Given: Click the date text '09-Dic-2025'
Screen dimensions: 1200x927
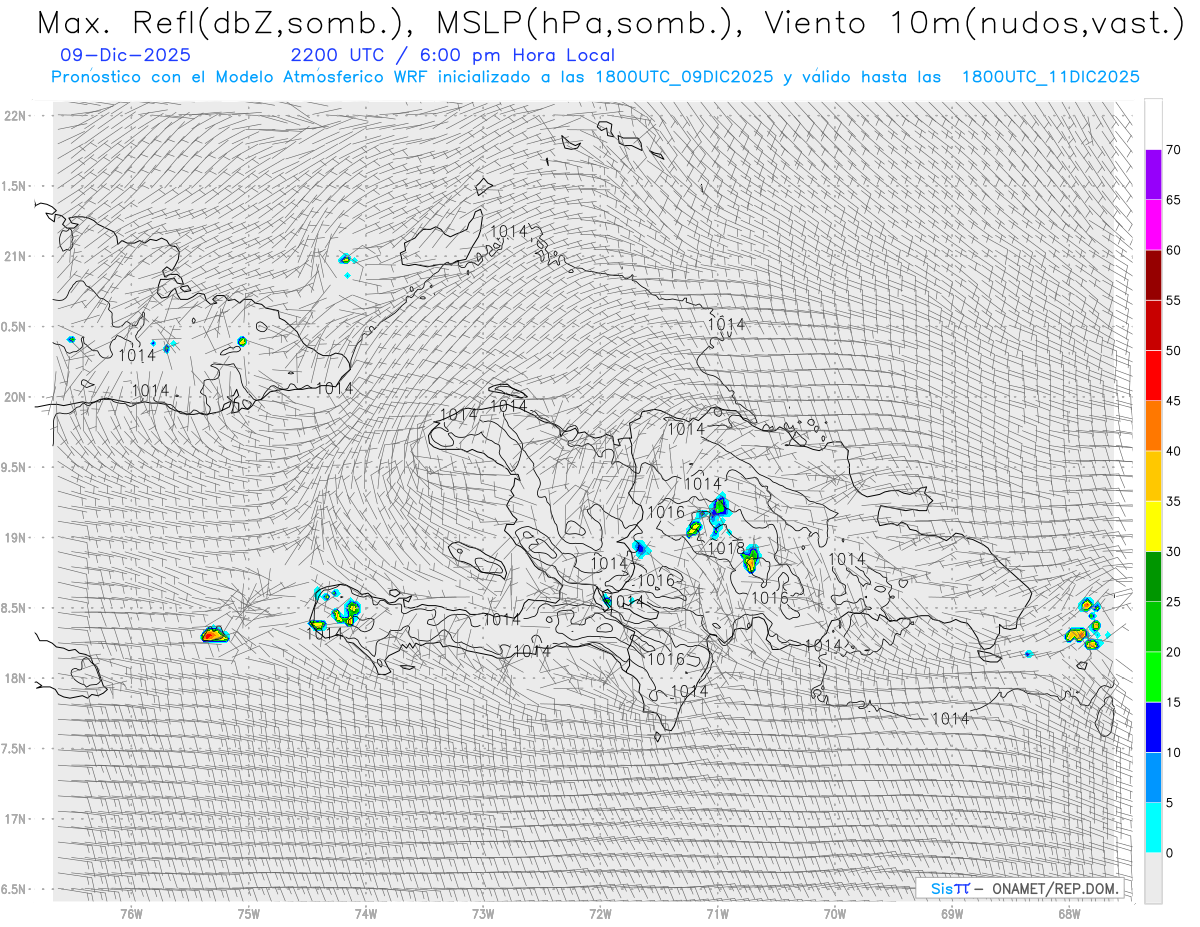Looking at the screenshot, I should 125,55.
